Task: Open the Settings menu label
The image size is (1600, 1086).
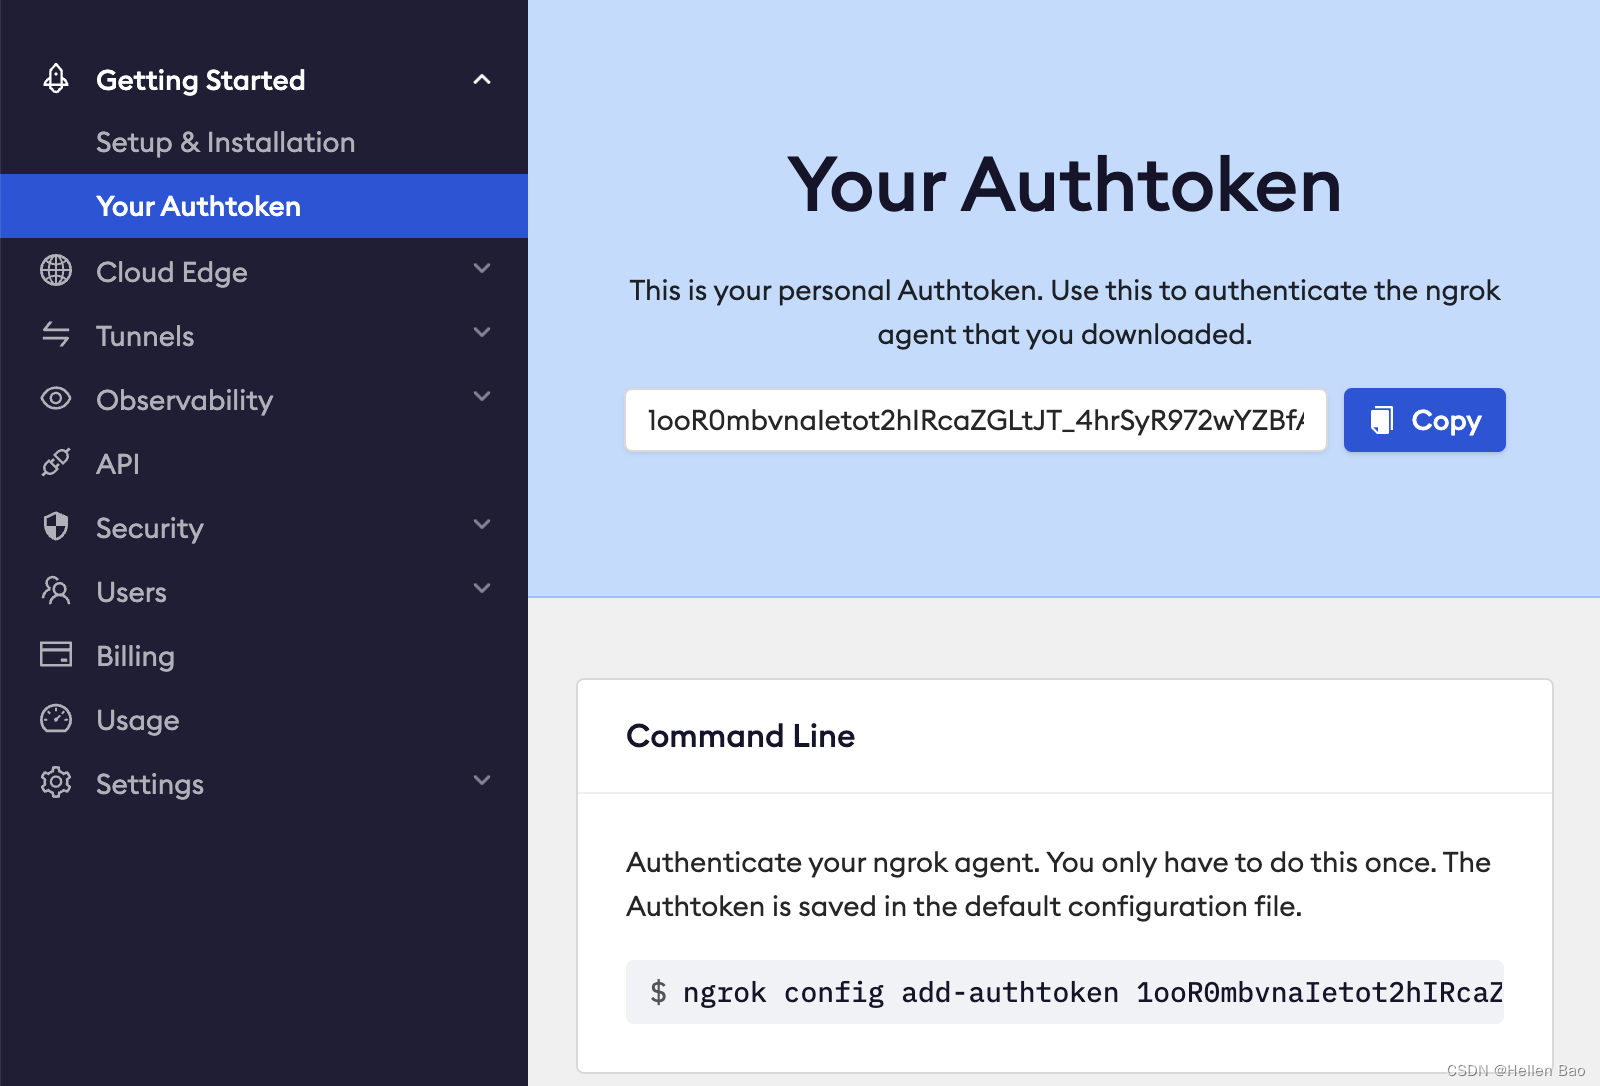Action: [x=150, y=784]
